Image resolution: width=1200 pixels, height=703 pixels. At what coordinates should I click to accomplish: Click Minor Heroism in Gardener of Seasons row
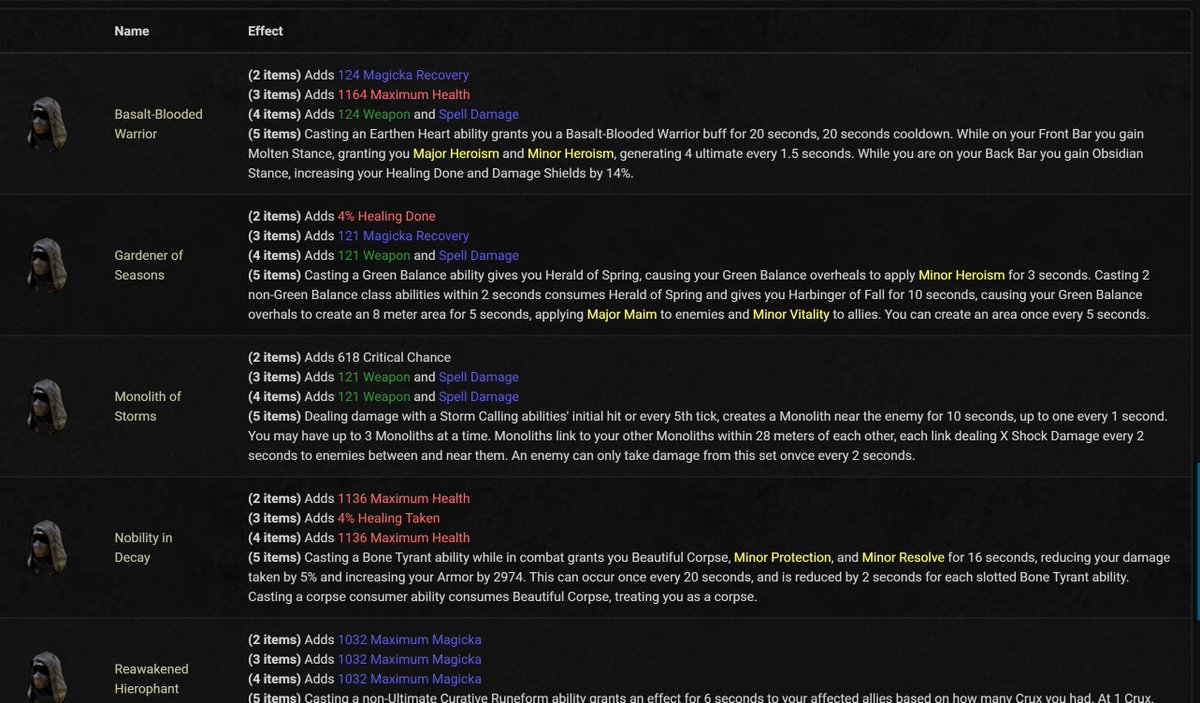961,275
